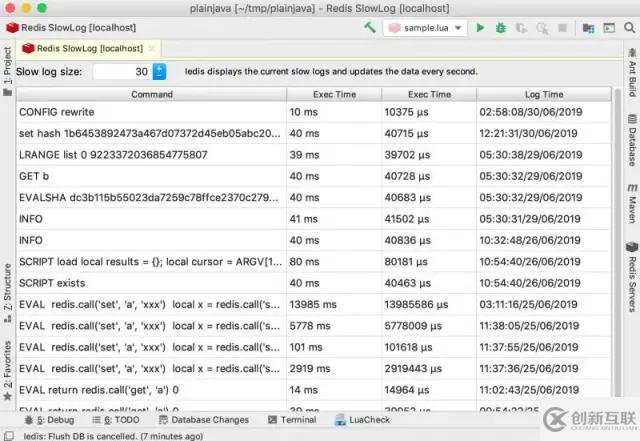This screenshot has height=441, width=640.
Task: Click the status message 'Iedis: Flush DB is cancelled'
Action: point(113,436)
